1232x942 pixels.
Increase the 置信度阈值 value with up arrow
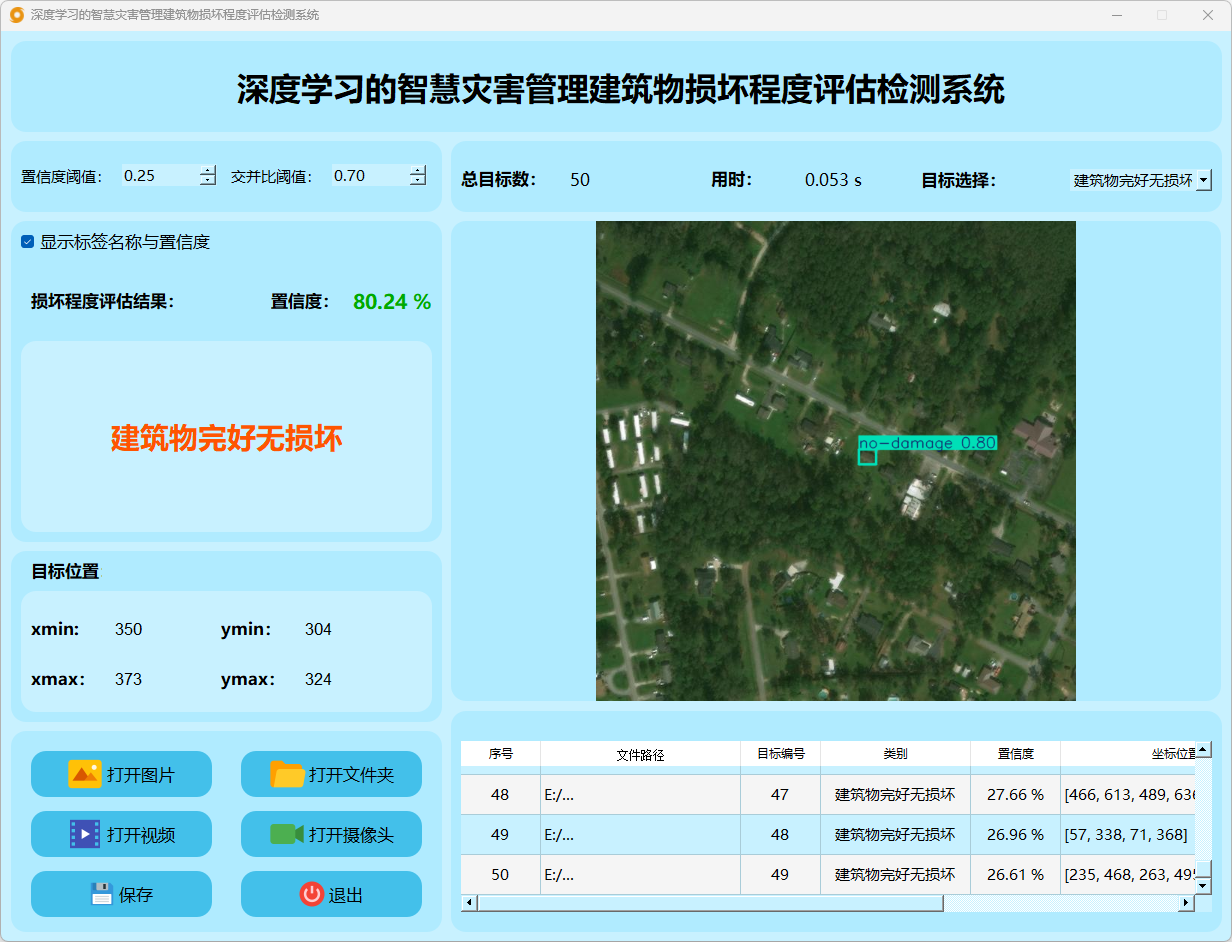tap(207, 170)
